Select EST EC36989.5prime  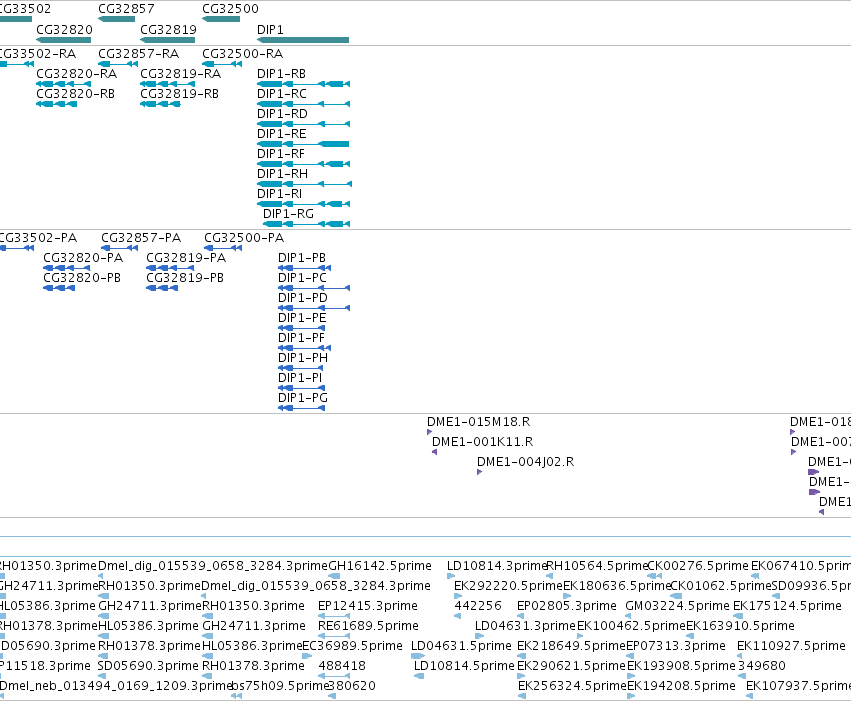coord(352,646)
